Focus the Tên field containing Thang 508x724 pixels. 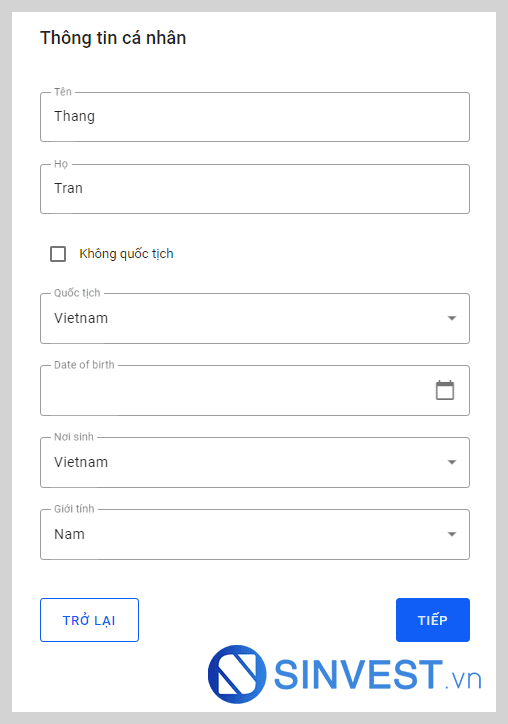255,117
